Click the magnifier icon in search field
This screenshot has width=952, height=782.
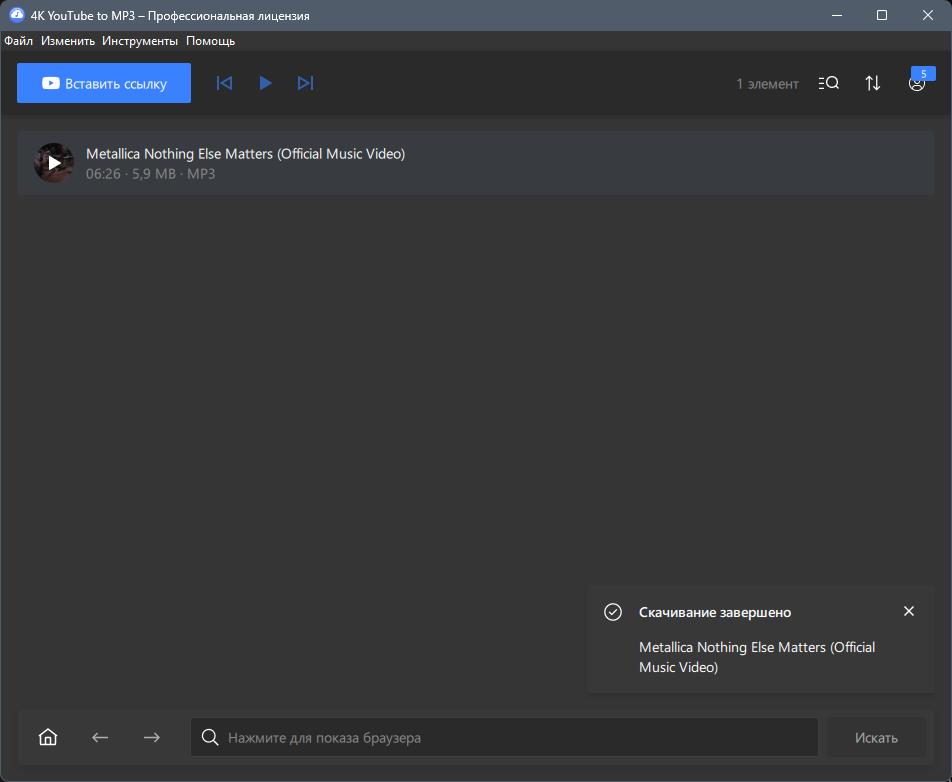(210, 737)
